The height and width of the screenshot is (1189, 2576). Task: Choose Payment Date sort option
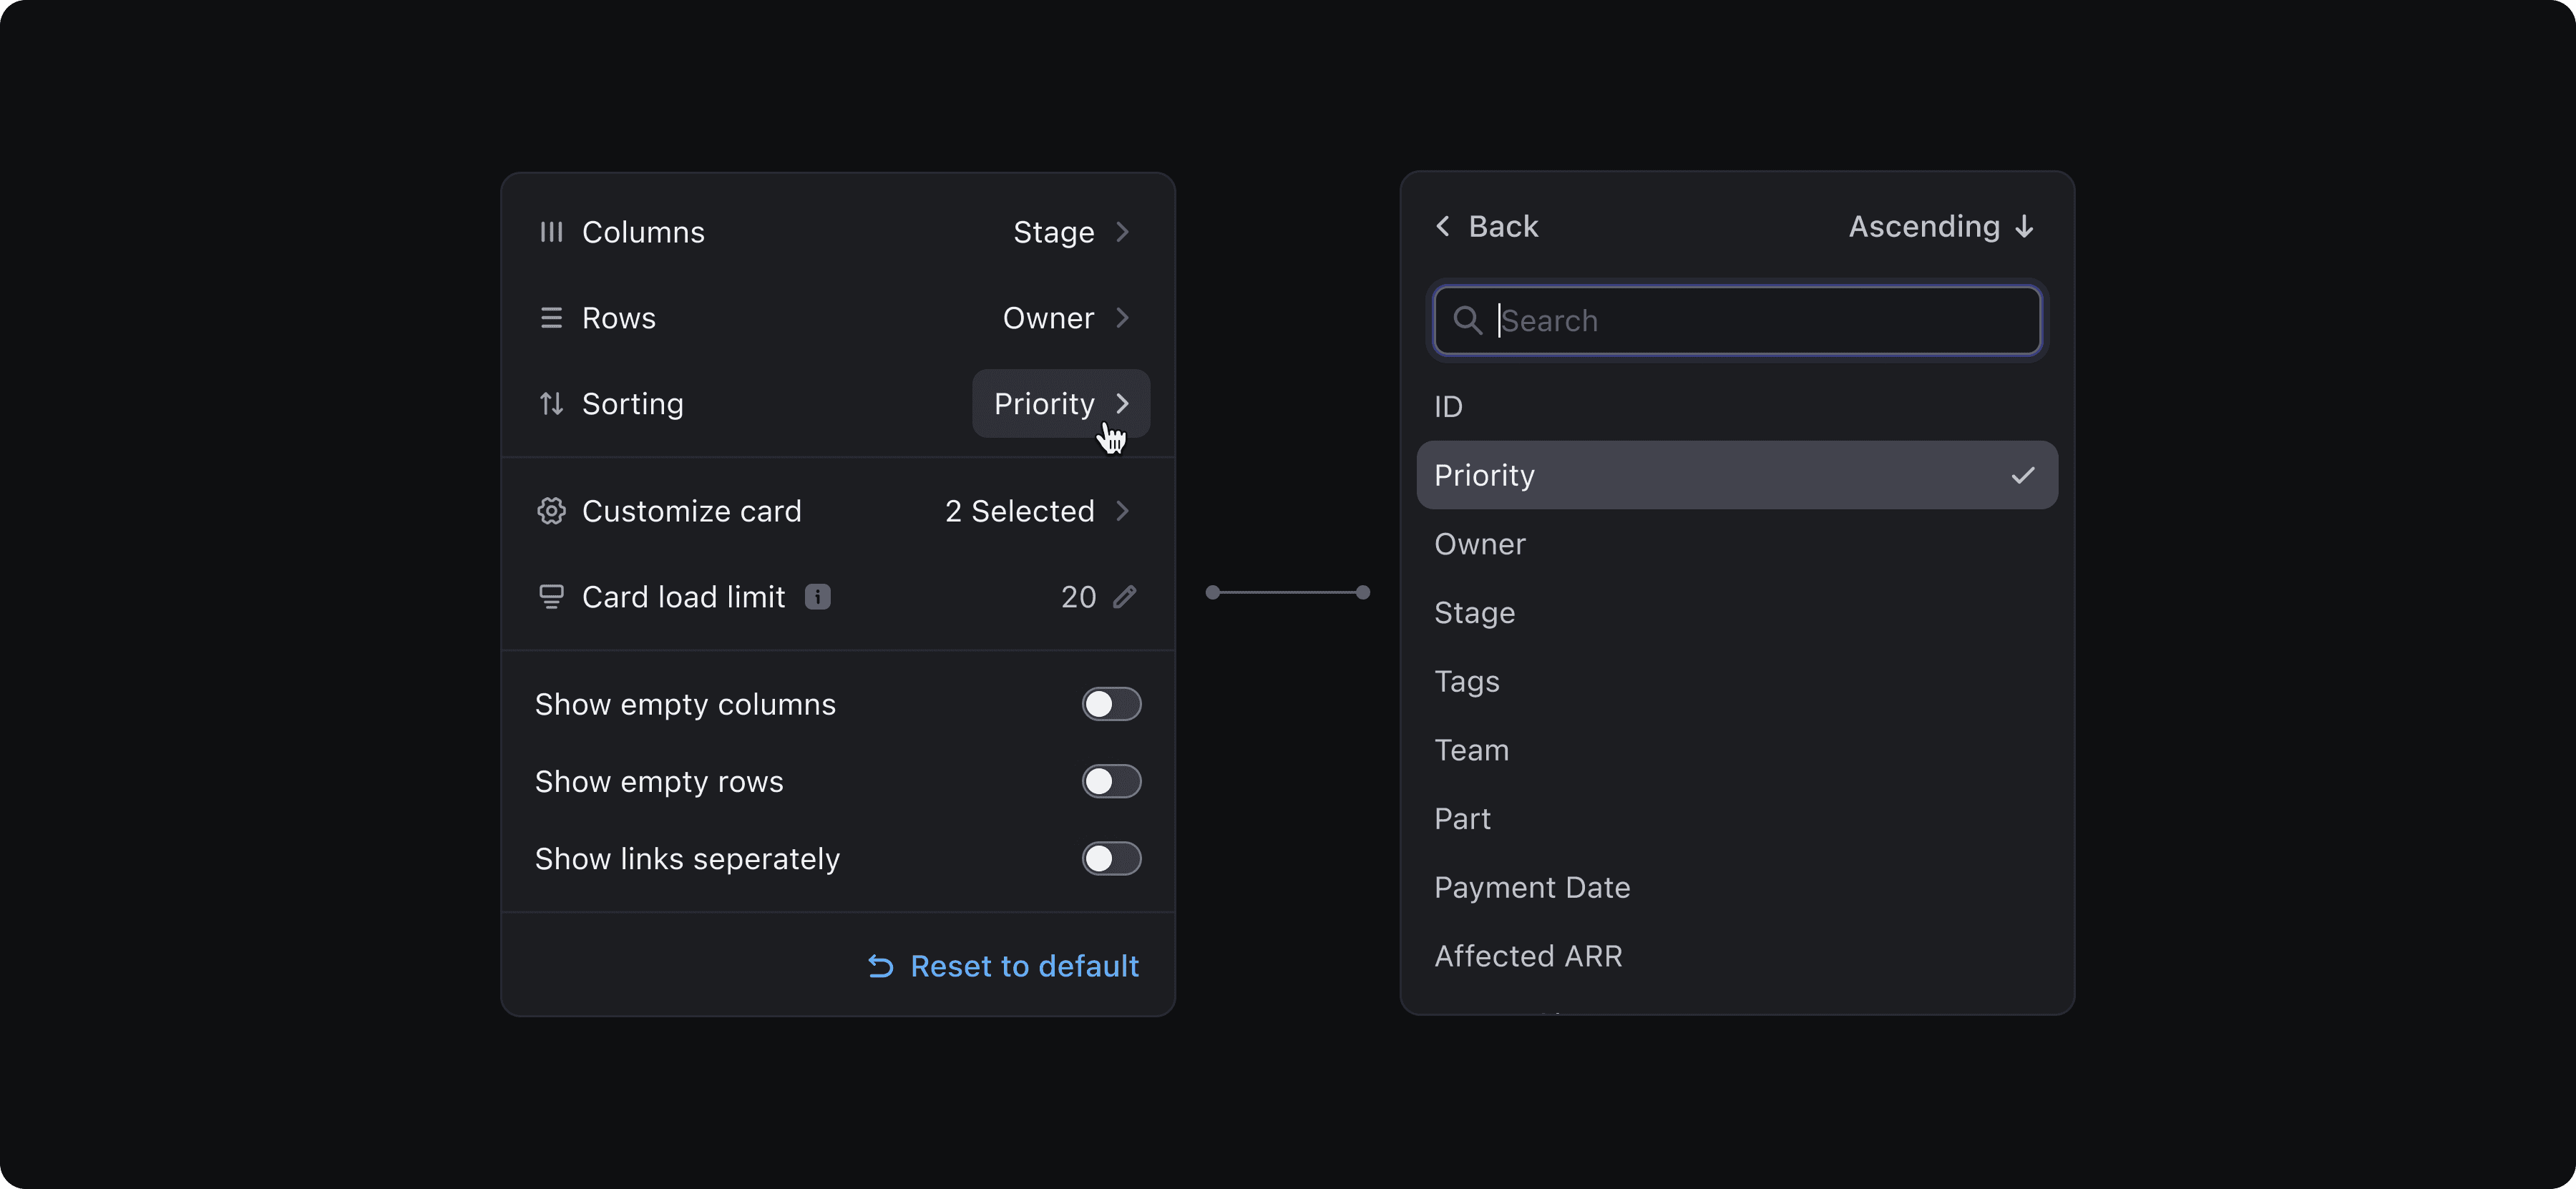pyautogui.click(x=1532, y=887)
